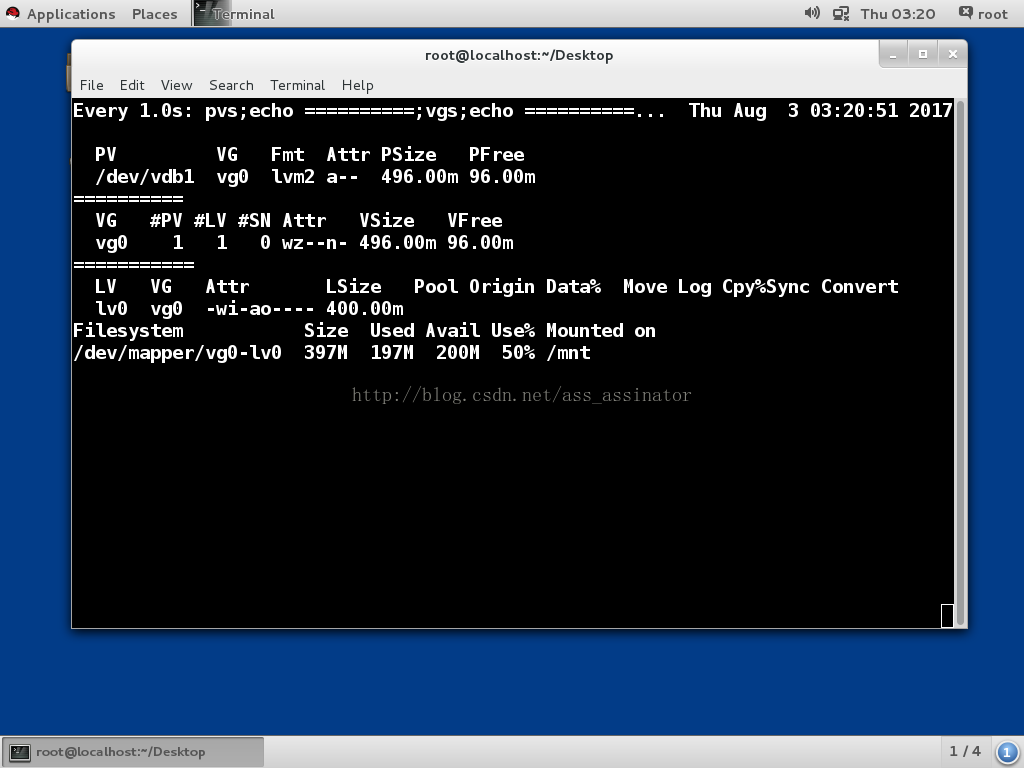The height and width of the screenshot is (768, 1024).
Task: Click the lvm2 format value
Action: pyautogui.click(x=293, y=177)
